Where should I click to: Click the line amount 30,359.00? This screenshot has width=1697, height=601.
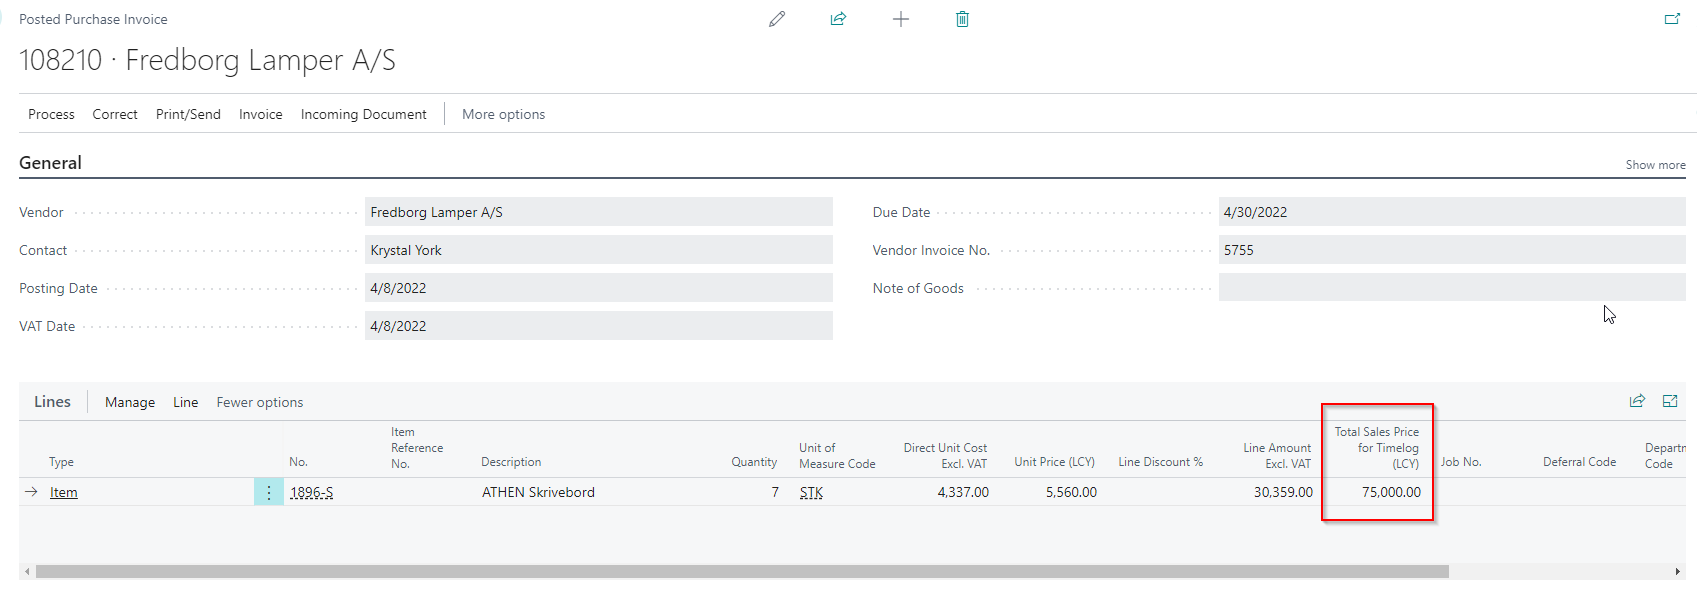point(1283,492)
